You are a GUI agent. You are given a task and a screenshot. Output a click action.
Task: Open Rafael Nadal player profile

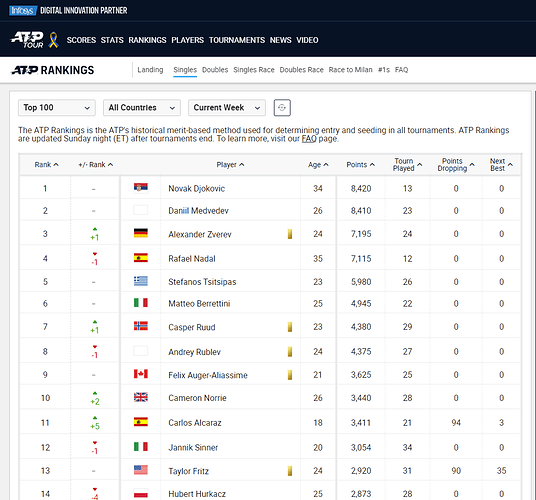(x=192, y=259)
